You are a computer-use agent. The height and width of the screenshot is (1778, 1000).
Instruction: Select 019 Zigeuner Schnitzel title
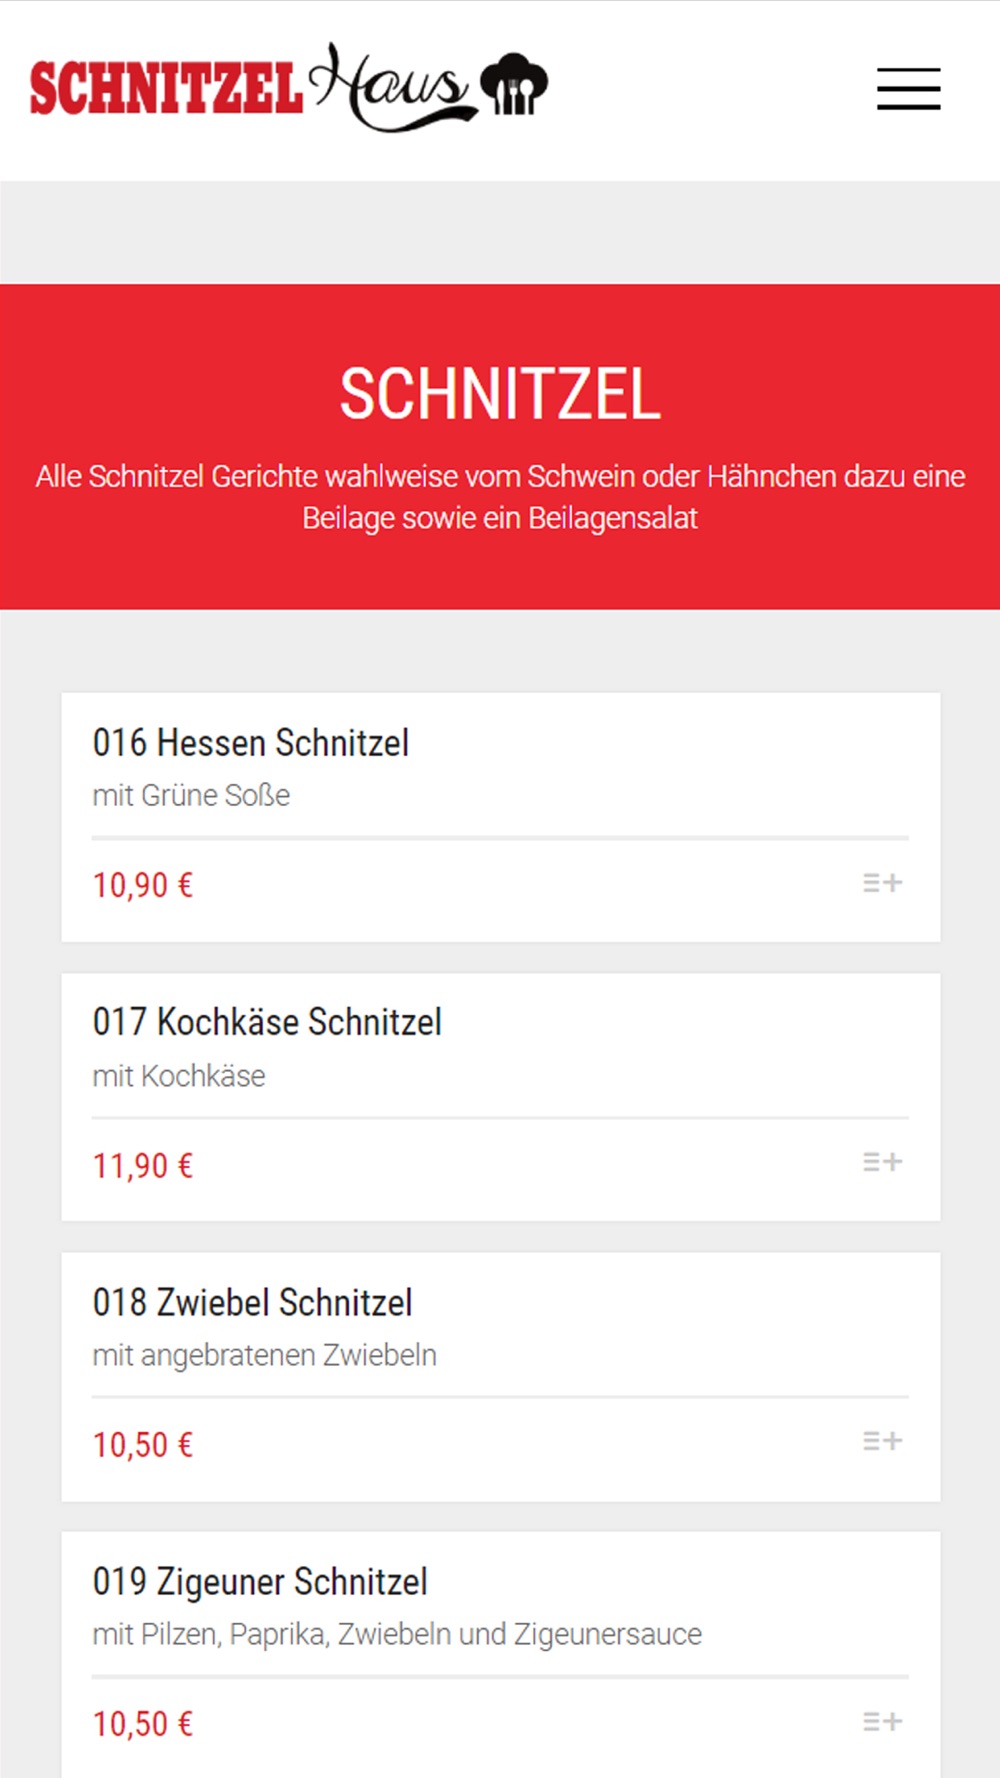[x=260, y=1582]
